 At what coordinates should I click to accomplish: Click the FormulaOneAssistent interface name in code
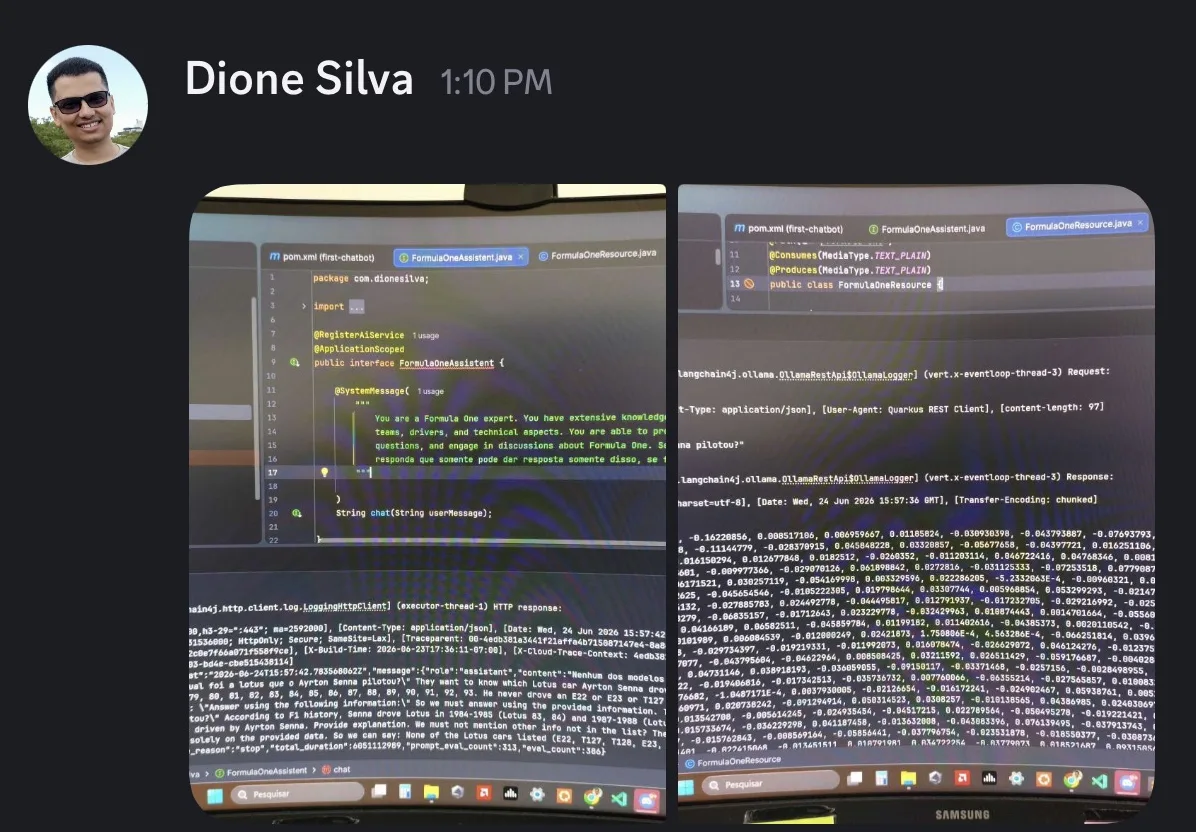pyautogui.click(x=446, y=363)
